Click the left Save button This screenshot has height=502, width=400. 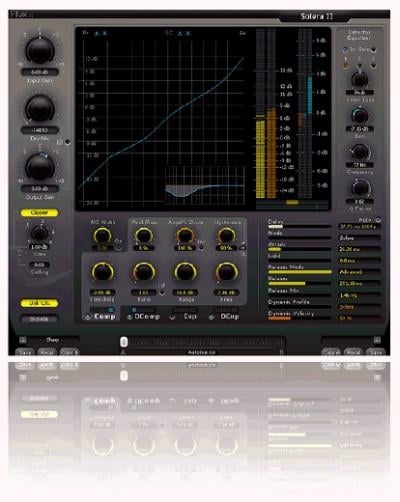click(25, 352)
